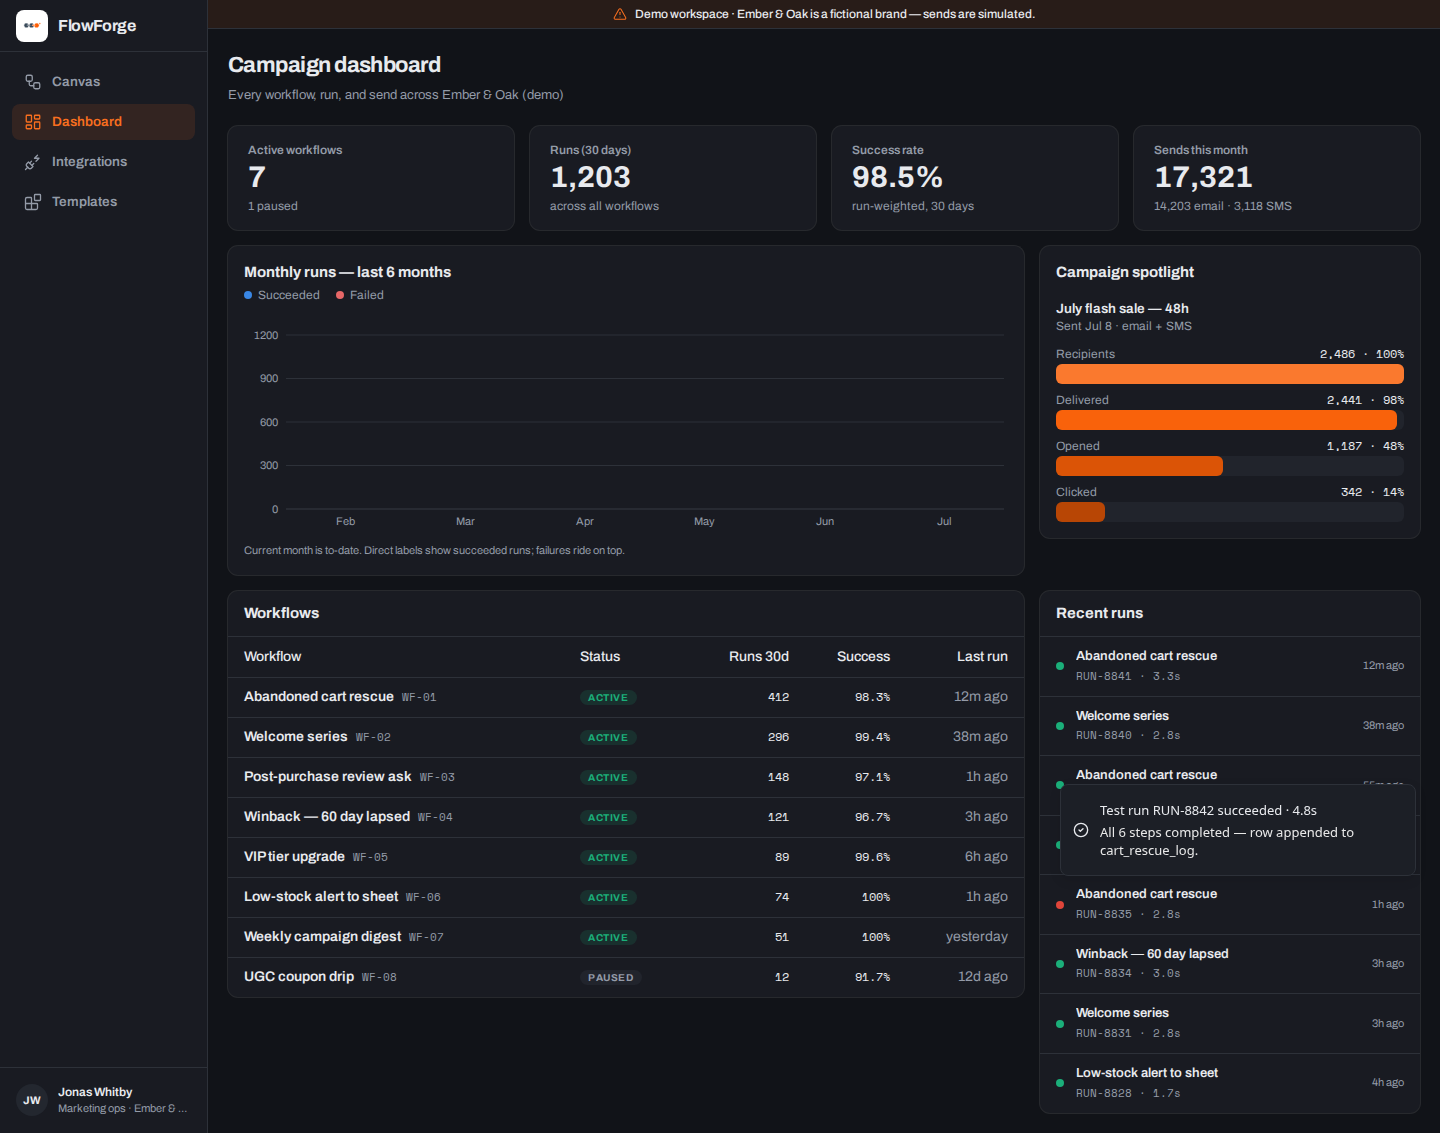1440x1133 pixels.
Task: Open Canvas from the sidebar
Action: [103, 82]
